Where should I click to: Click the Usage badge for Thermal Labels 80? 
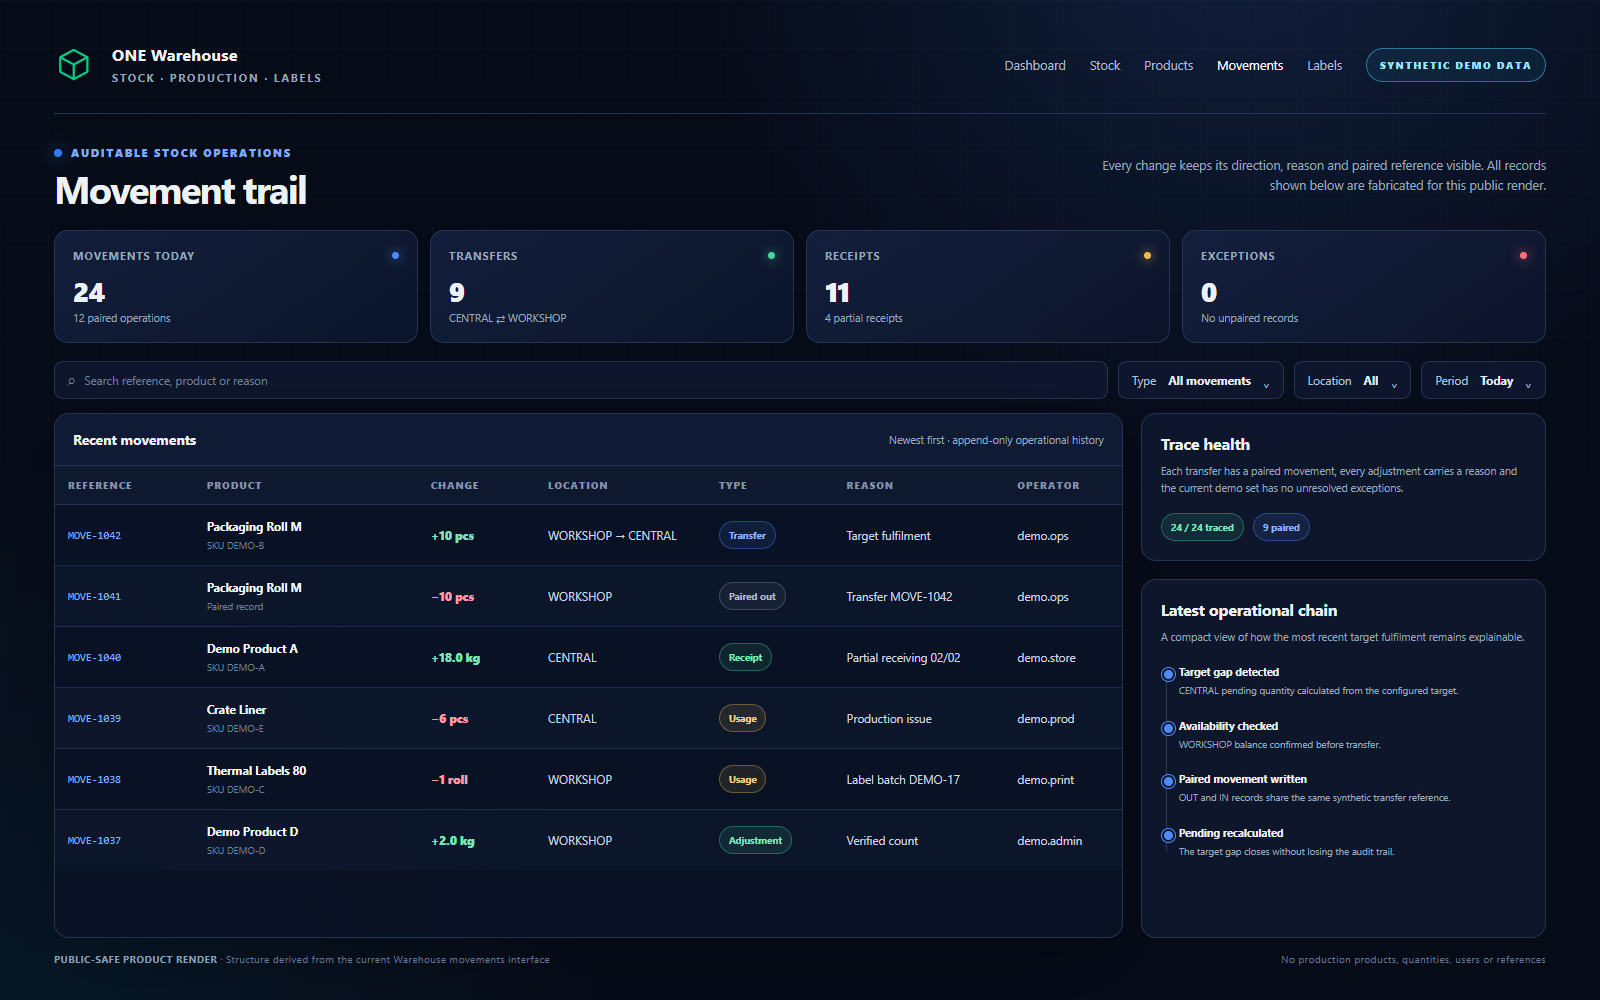point(742,780)
